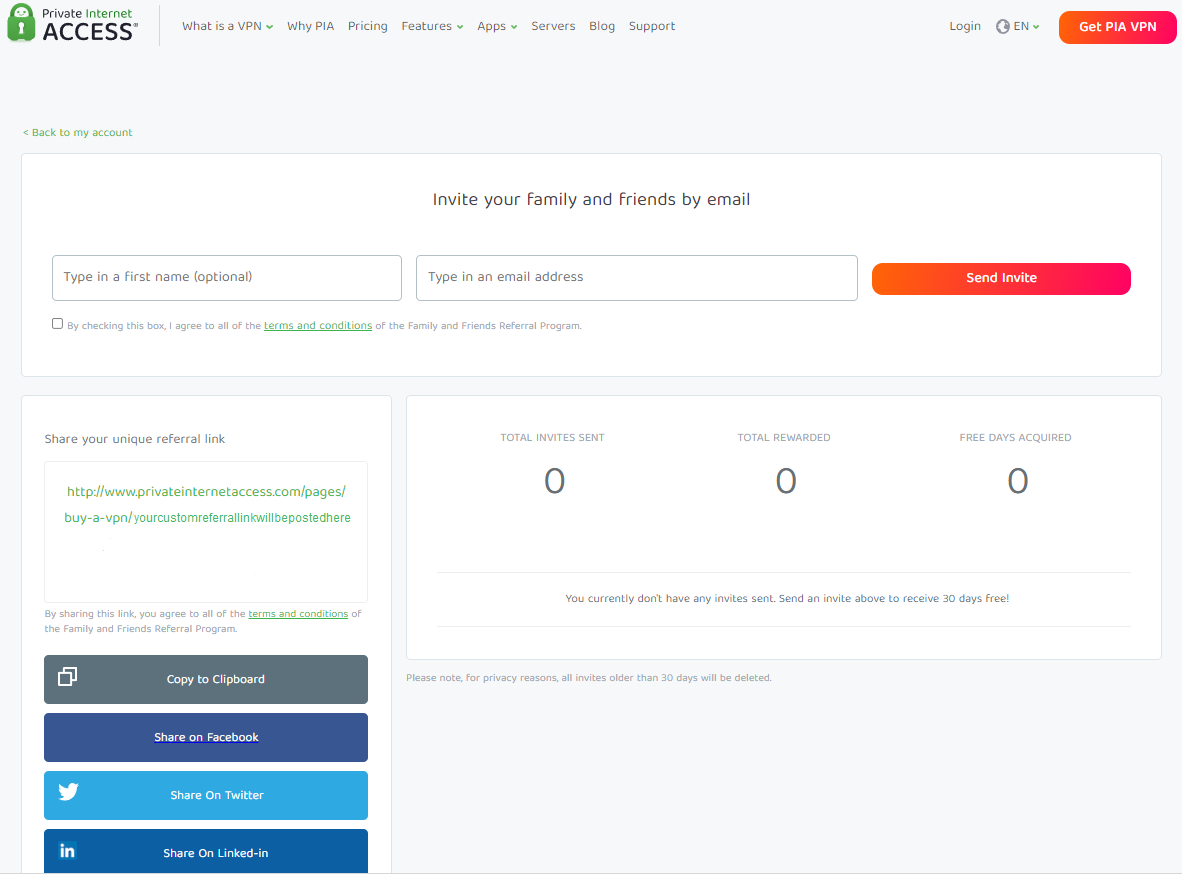Focus the email address input field
This screenshot has width=1182, height=874.
pos(636,278)
